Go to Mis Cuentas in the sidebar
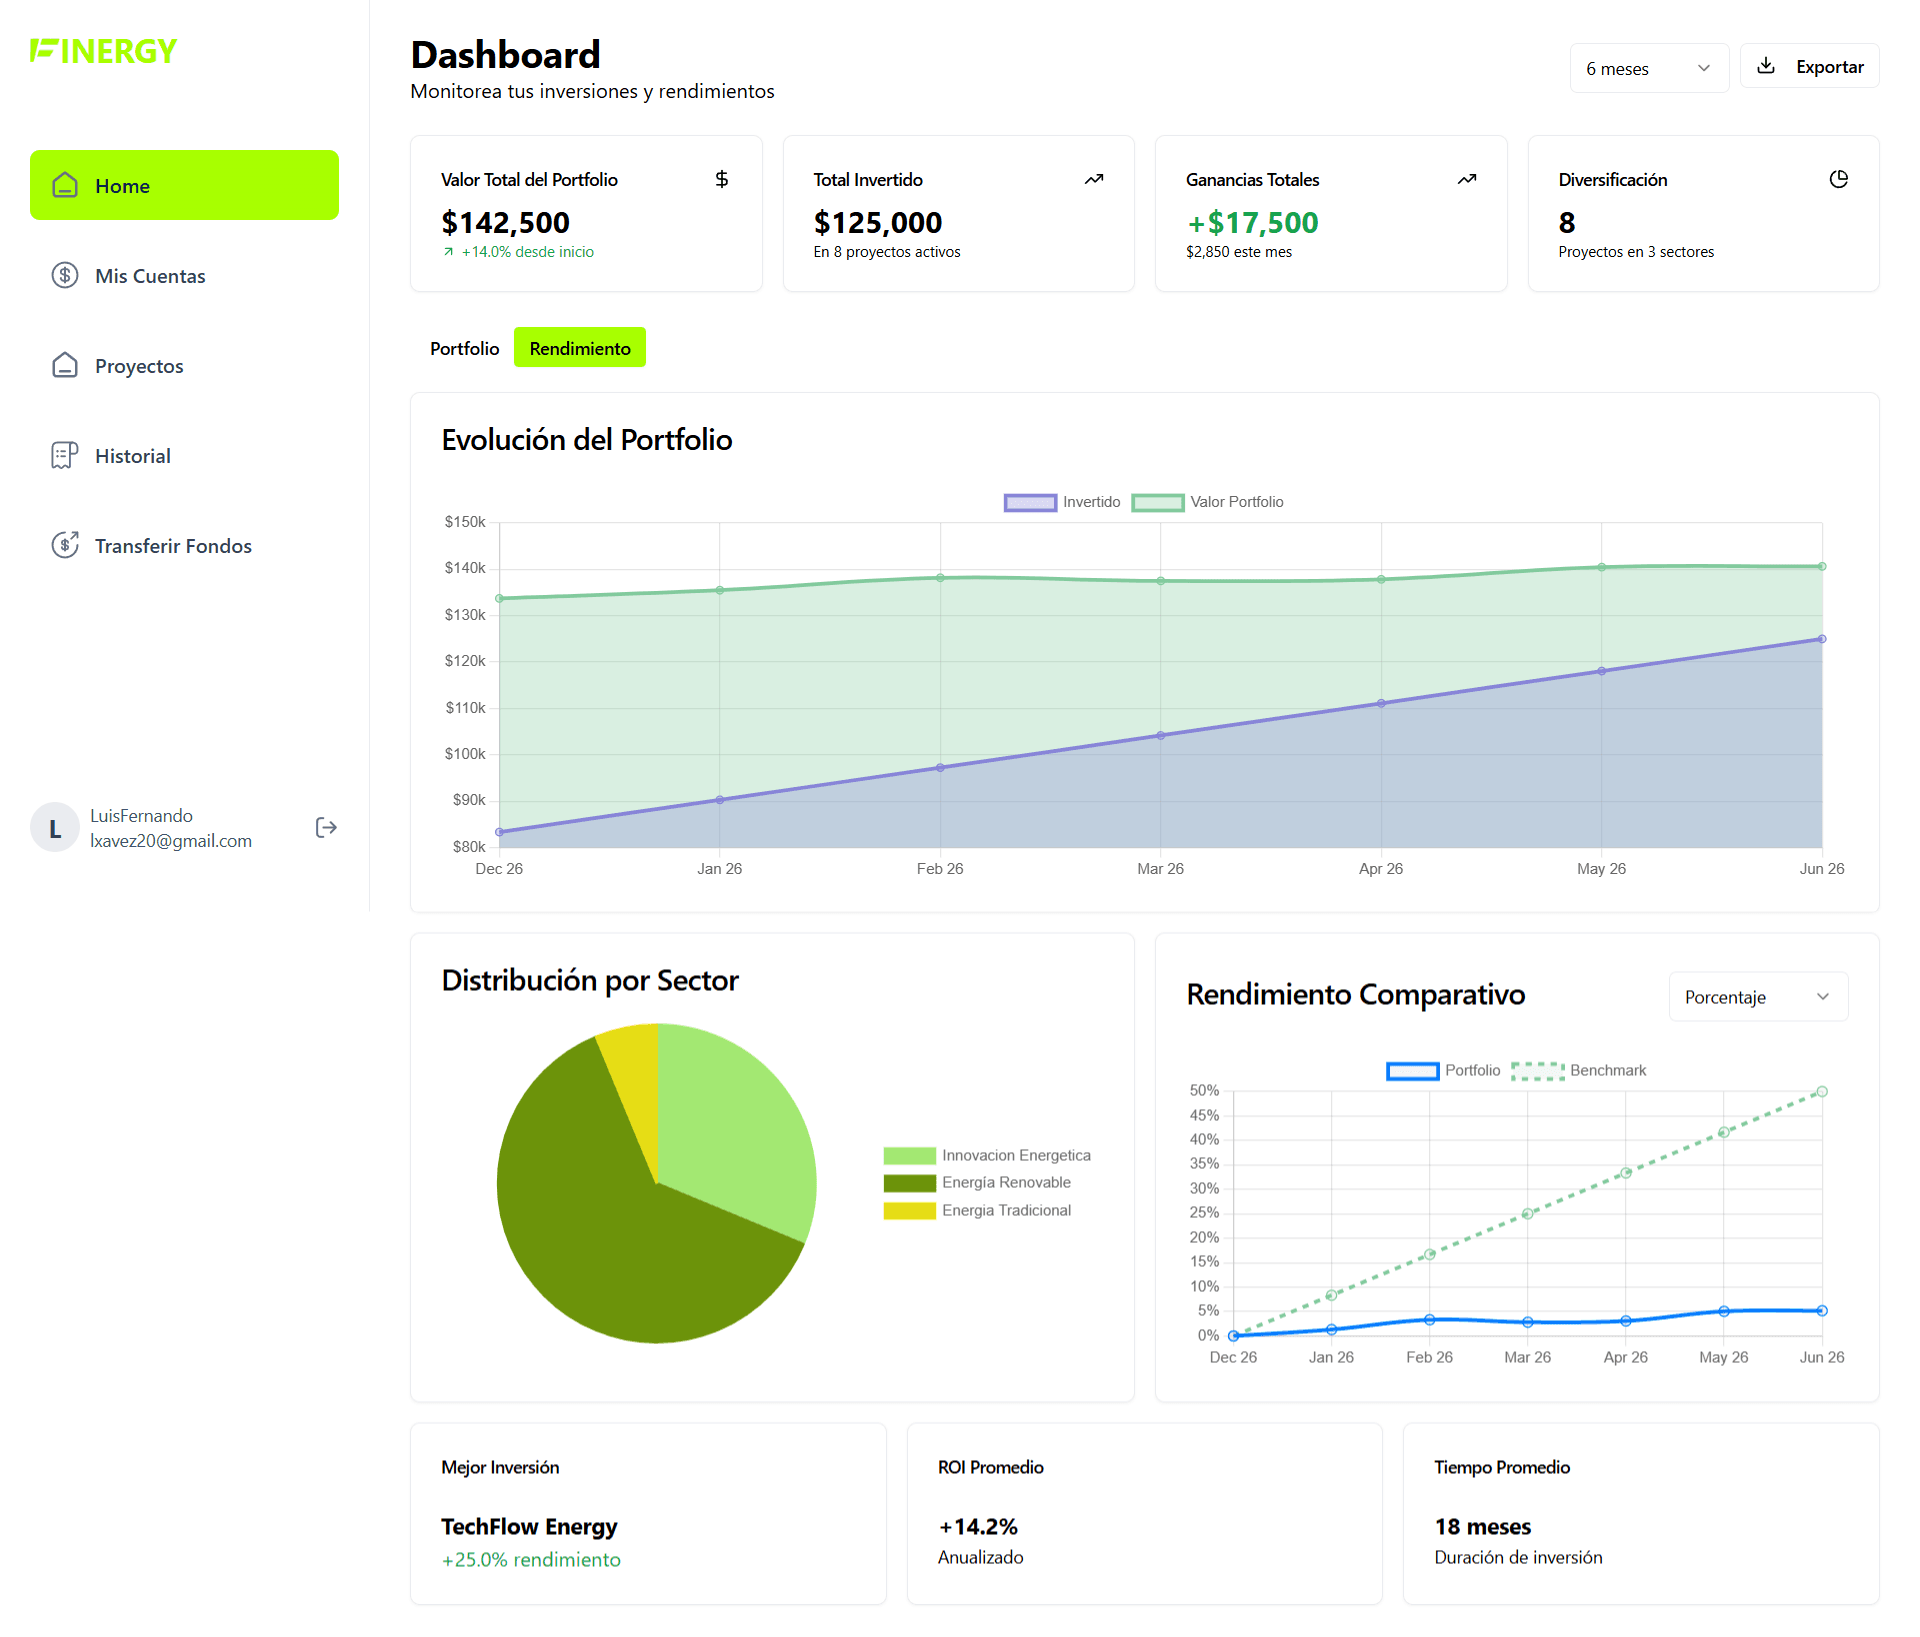 tap(150, 276)
